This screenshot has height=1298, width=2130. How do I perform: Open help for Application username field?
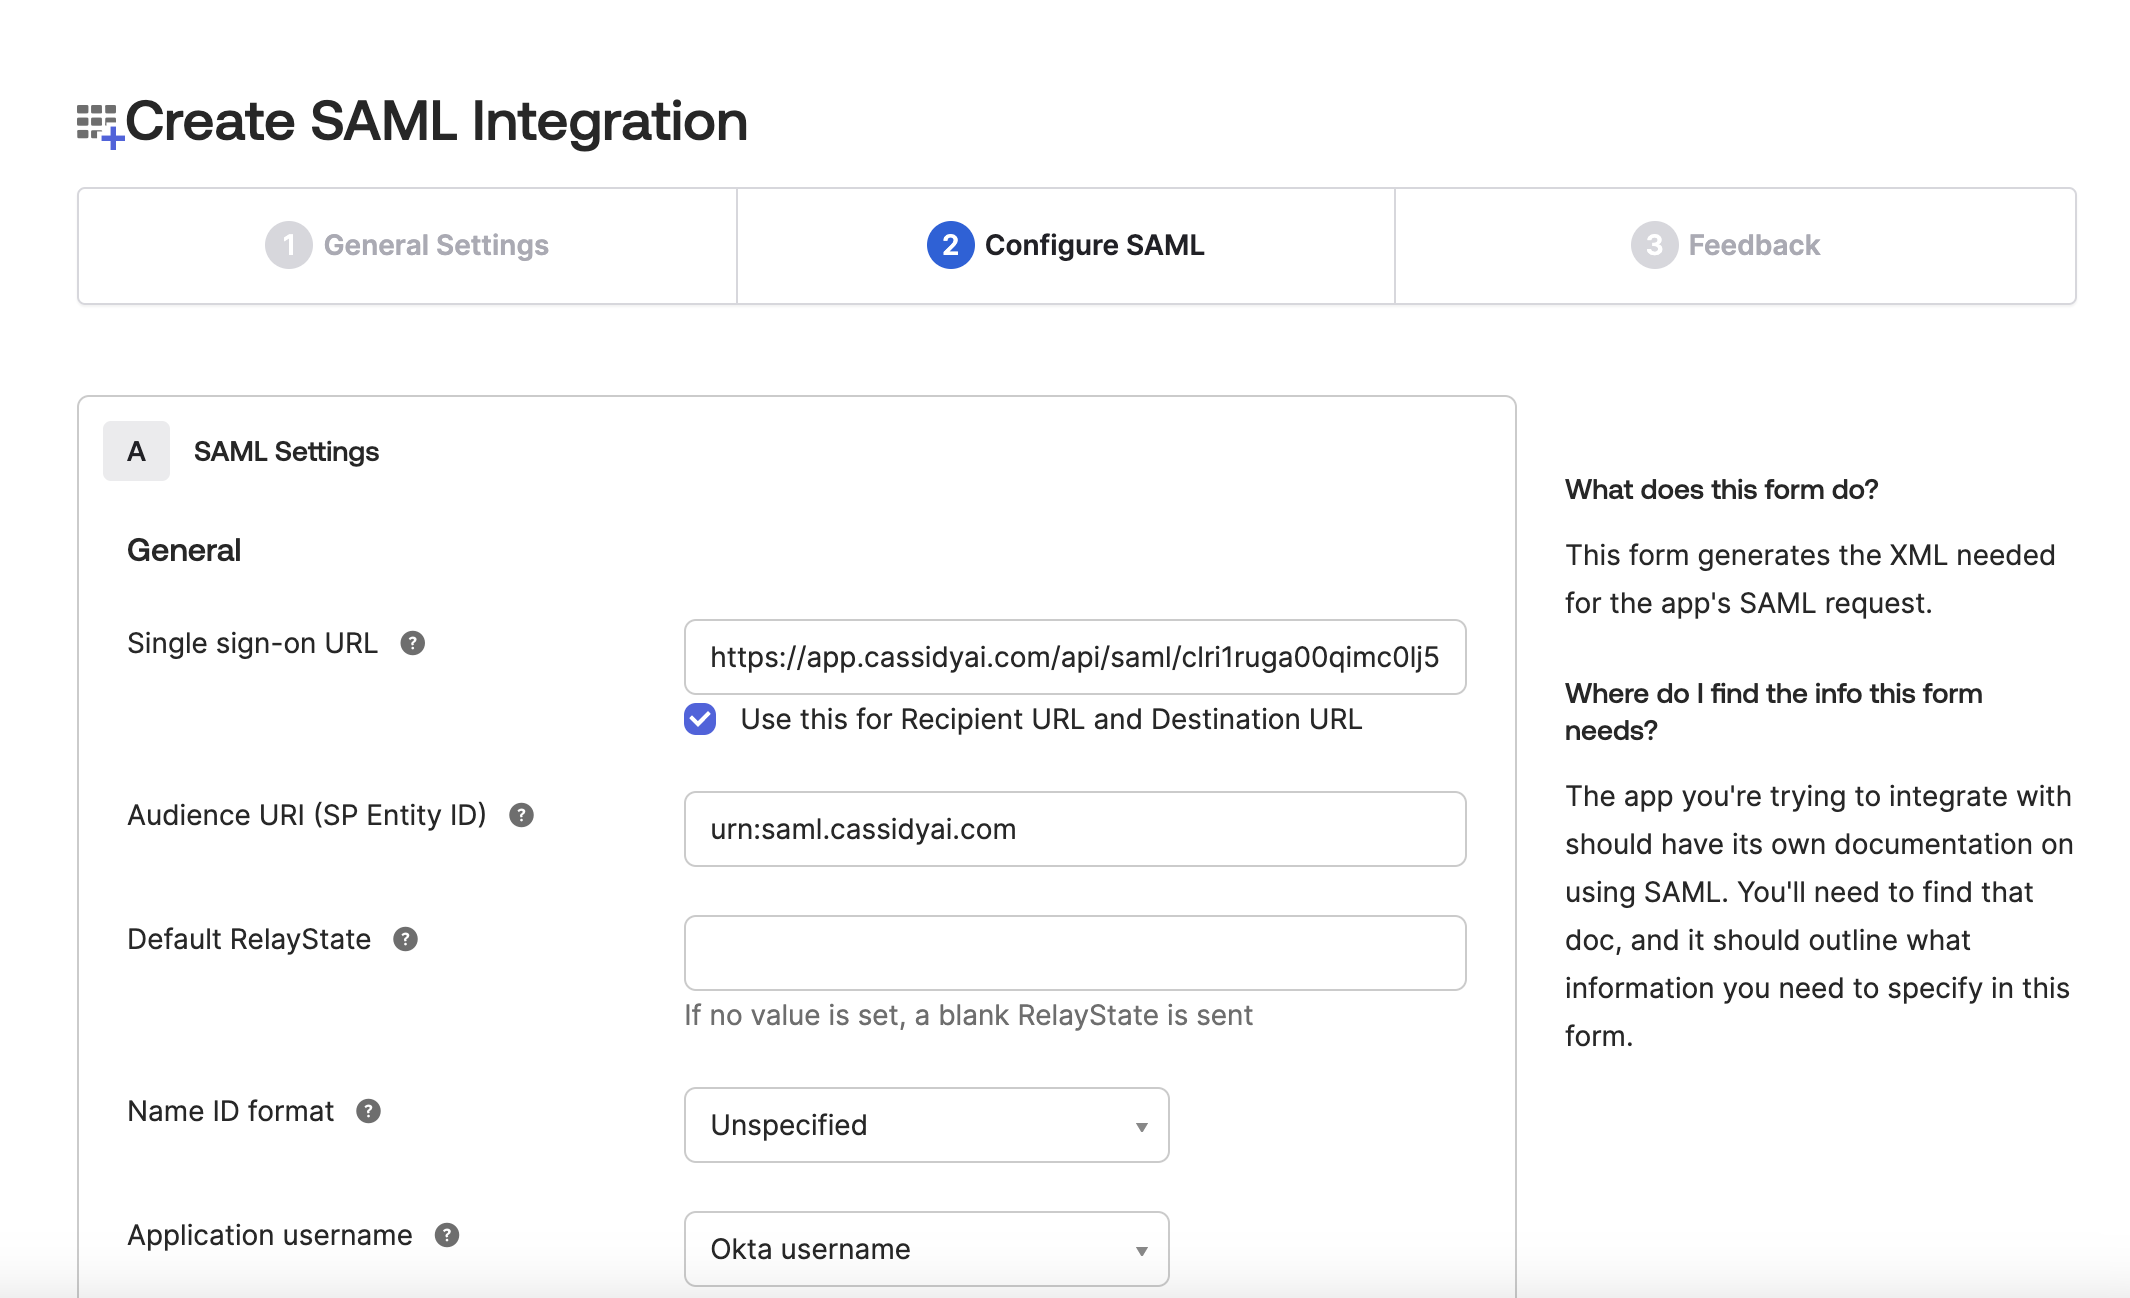point(447,1236)
